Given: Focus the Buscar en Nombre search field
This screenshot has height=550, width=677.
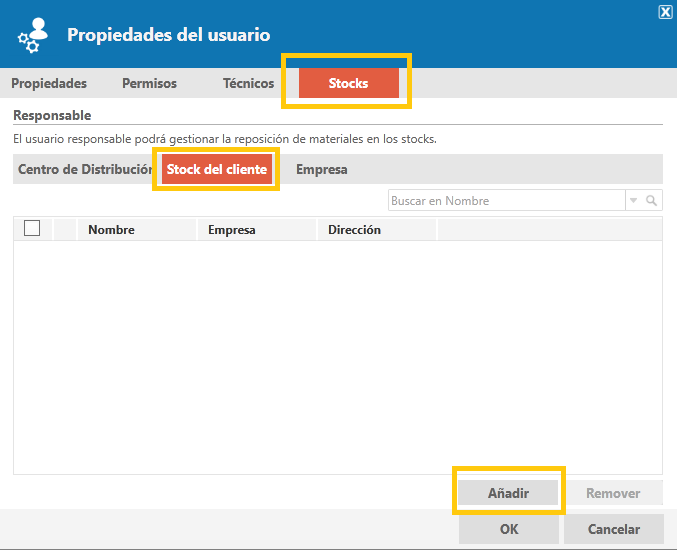Looking at the screenshot, I should (x=506, y=200).
